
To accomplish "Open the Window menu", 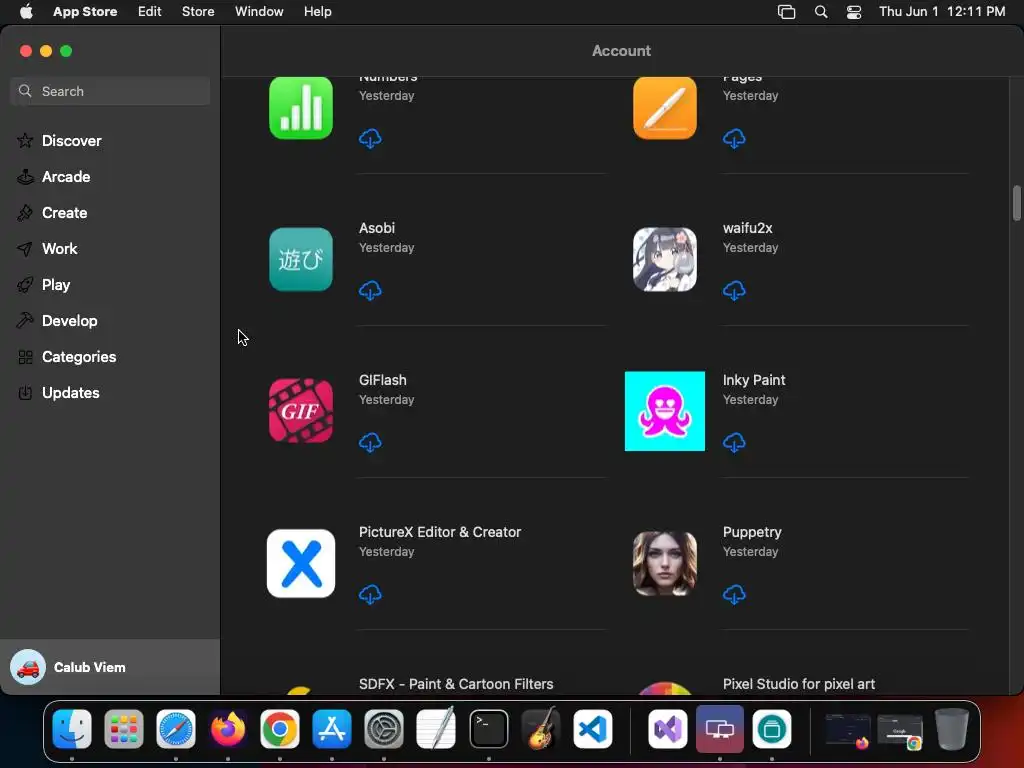I will [x=259, y=12].
